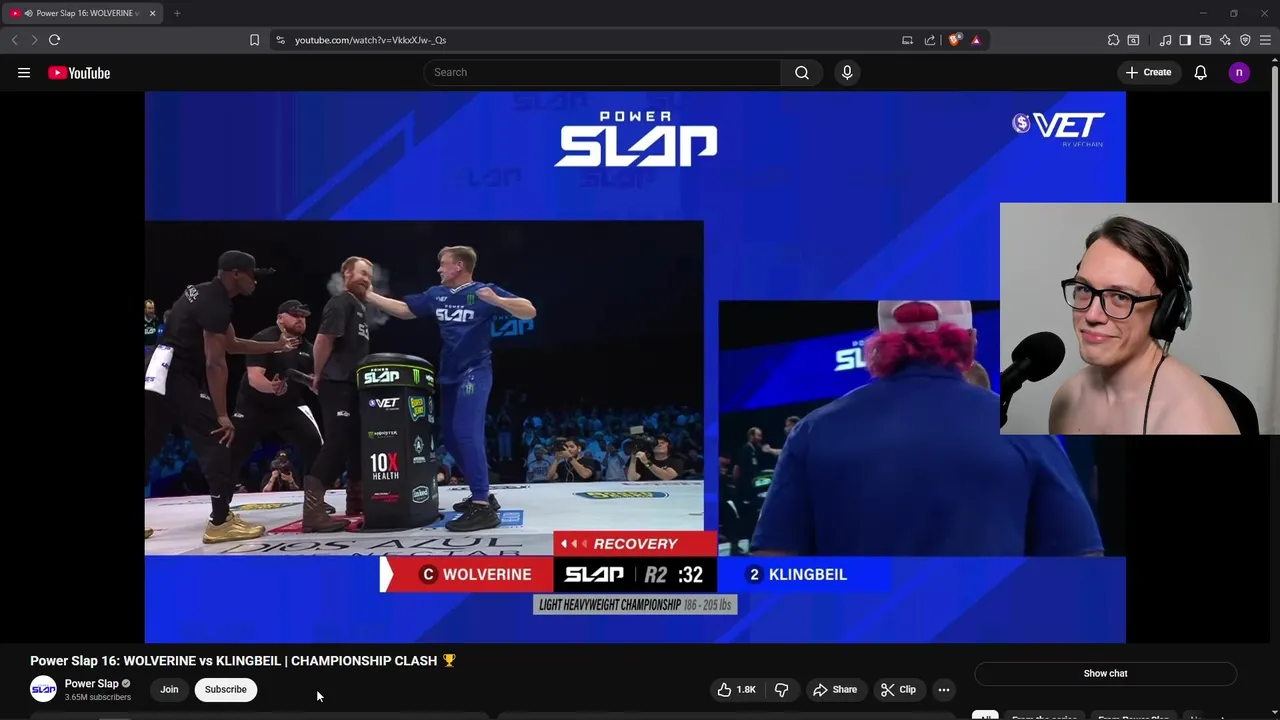1280x720 pixels.
Task: Close the Power Slap 16 tab
Action: 153,13
